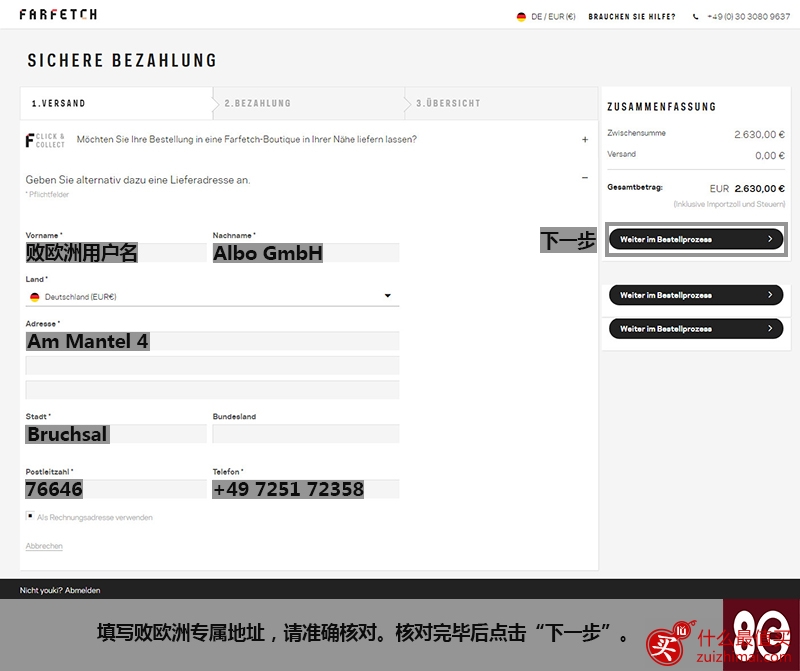The image size is (800, 671).
Task: Click the Zwischensumme 2.630,00 € amount
Action: (759, 135)
